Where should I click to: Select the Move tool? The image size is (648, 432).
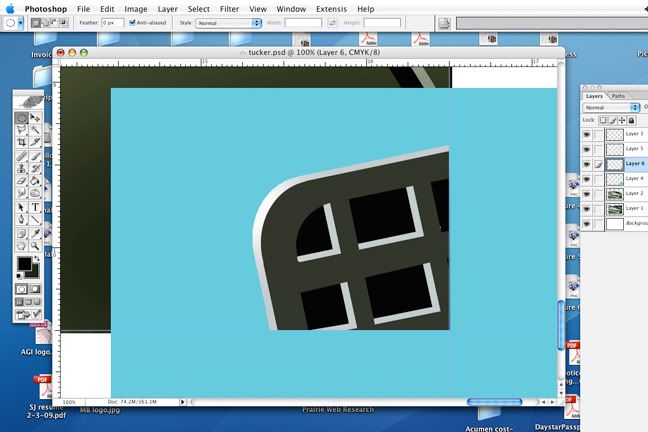click(x=35, y=118)
